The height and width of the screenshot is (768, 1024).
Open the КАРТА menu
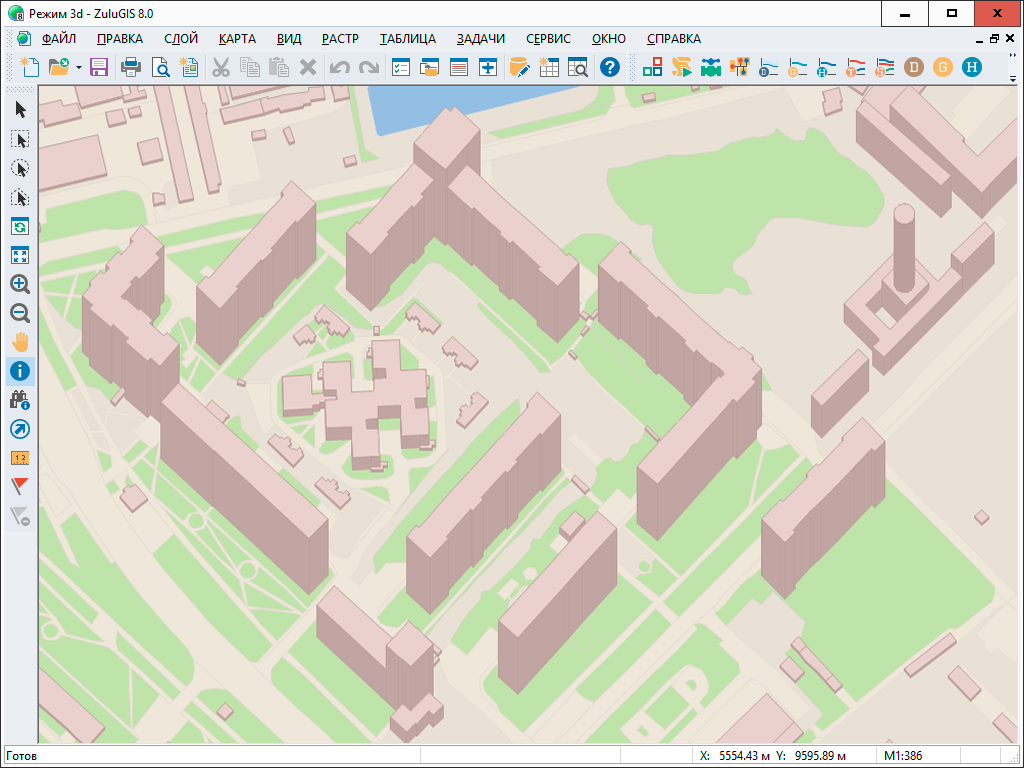(237, 39)
